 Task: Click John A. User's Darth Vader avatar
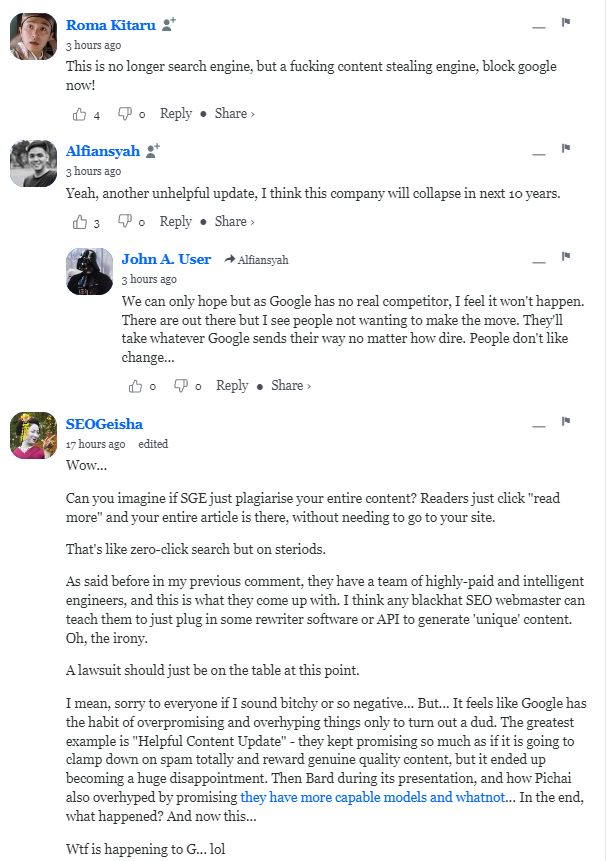coord(89,271)
